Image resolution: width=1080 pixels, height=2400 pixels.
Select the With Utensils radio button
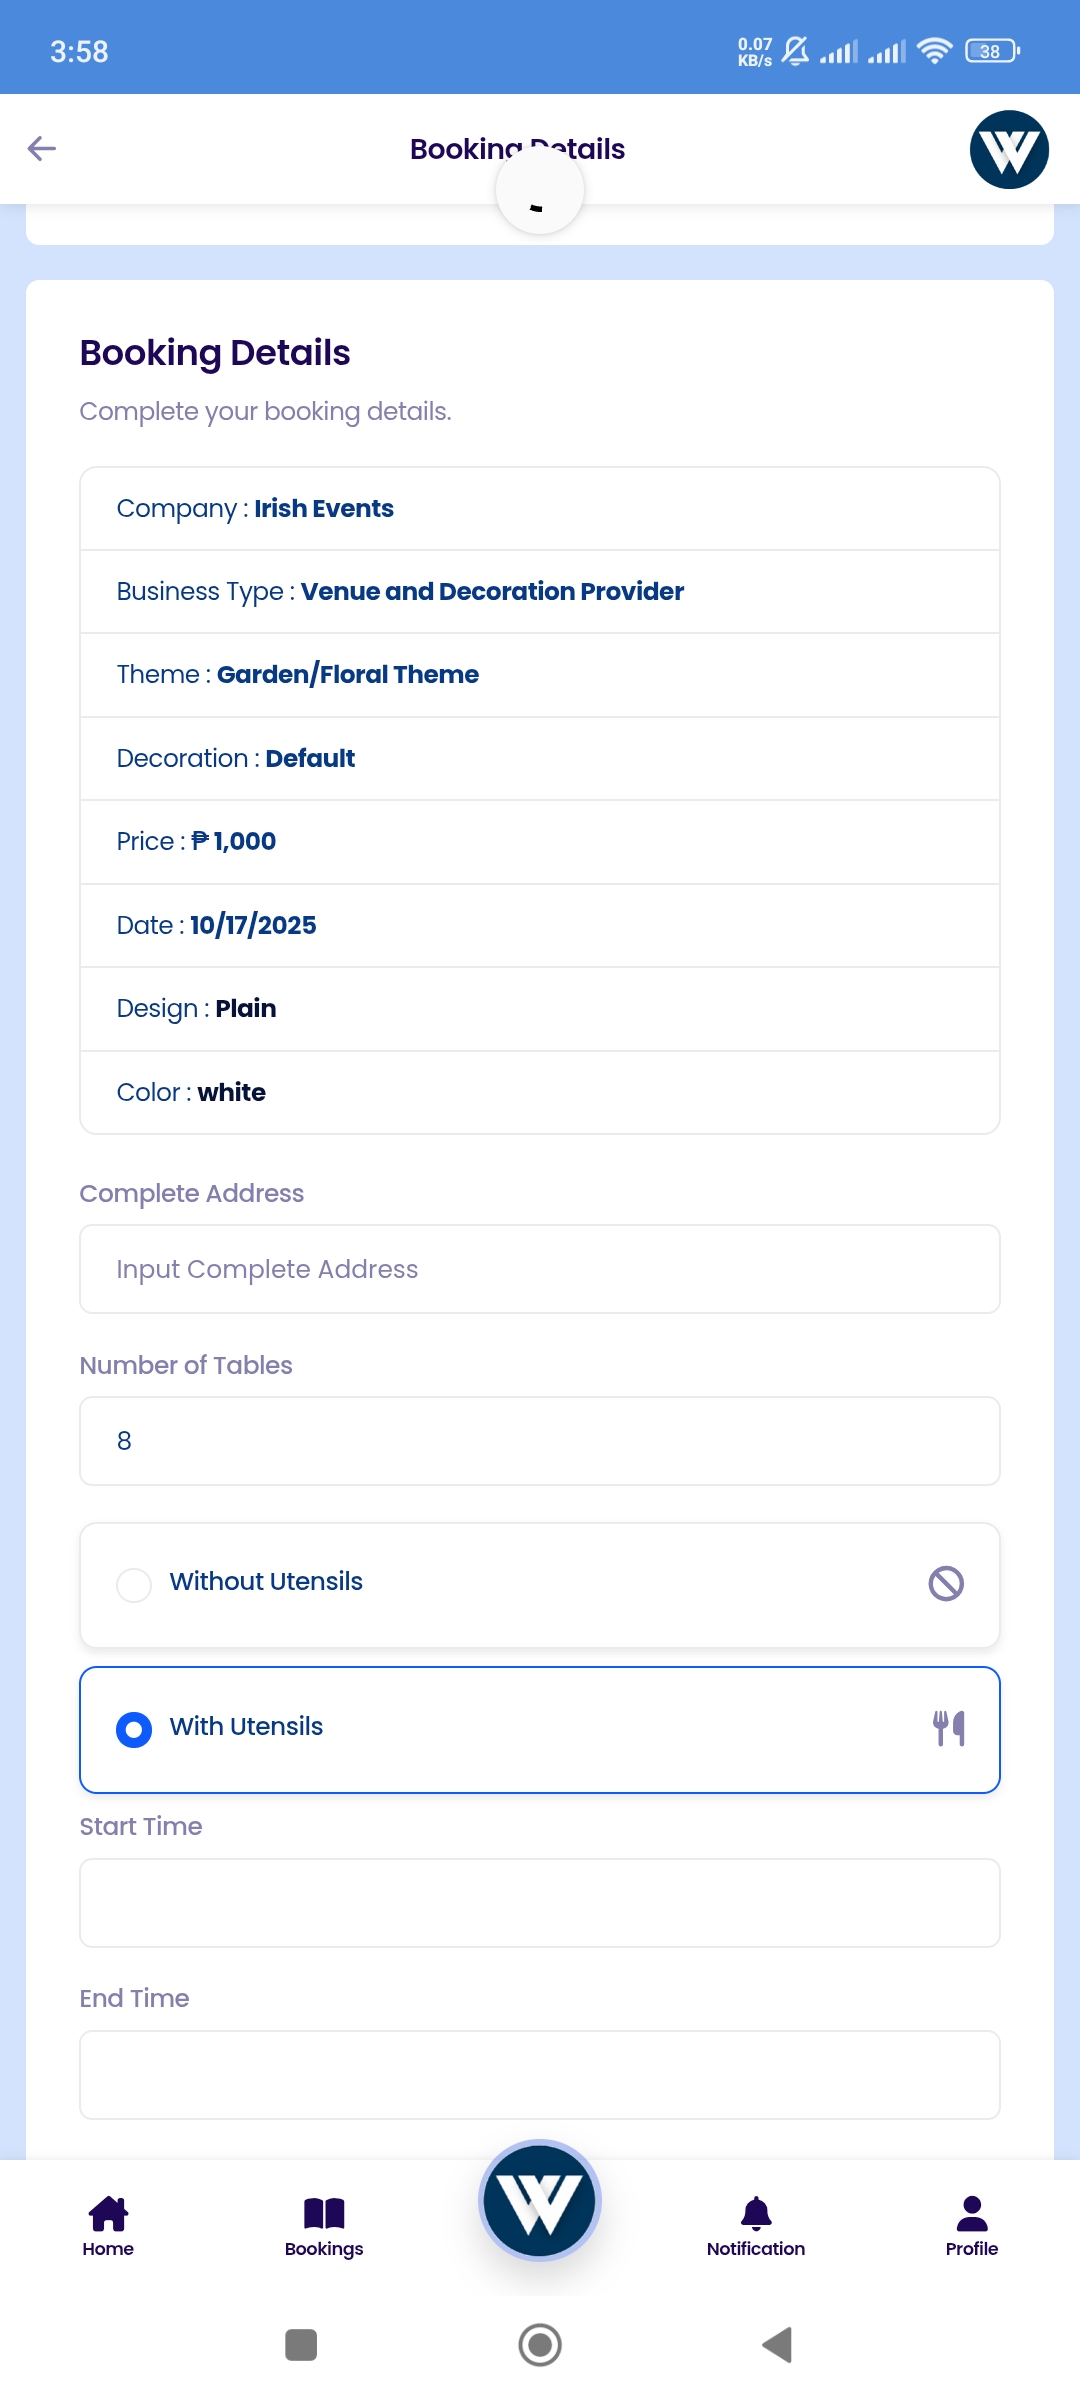[134, 1729]
